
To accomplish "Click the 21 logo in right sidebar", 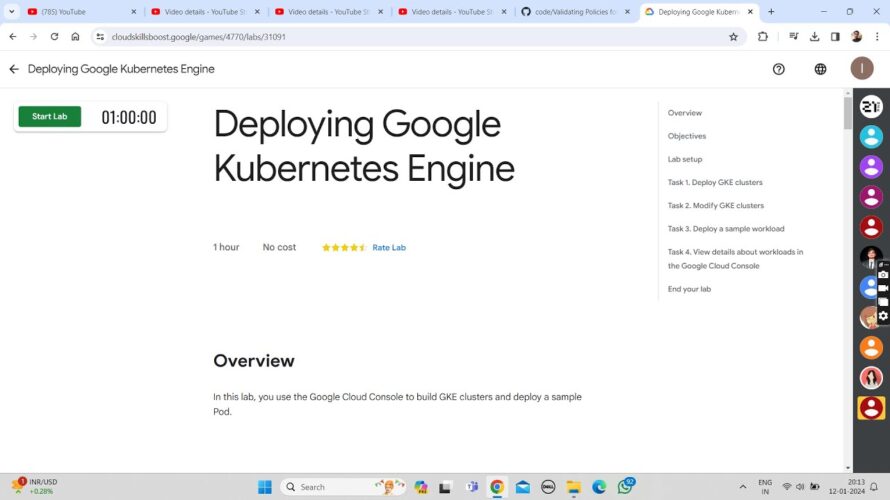I will [x=871, y=107].
